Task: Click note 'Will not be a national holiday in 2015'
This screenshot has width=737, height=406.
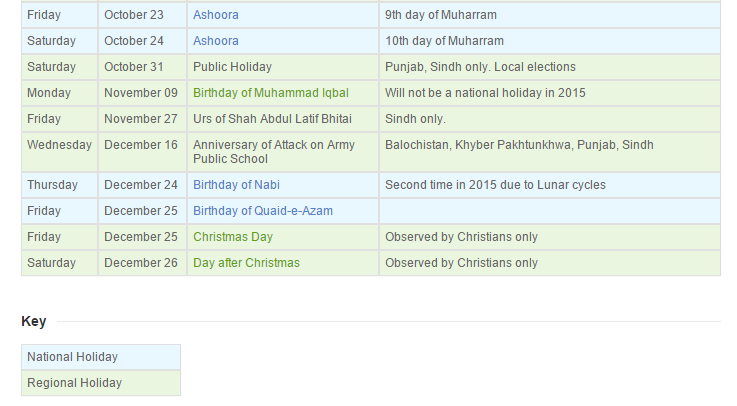Action: 485,93
